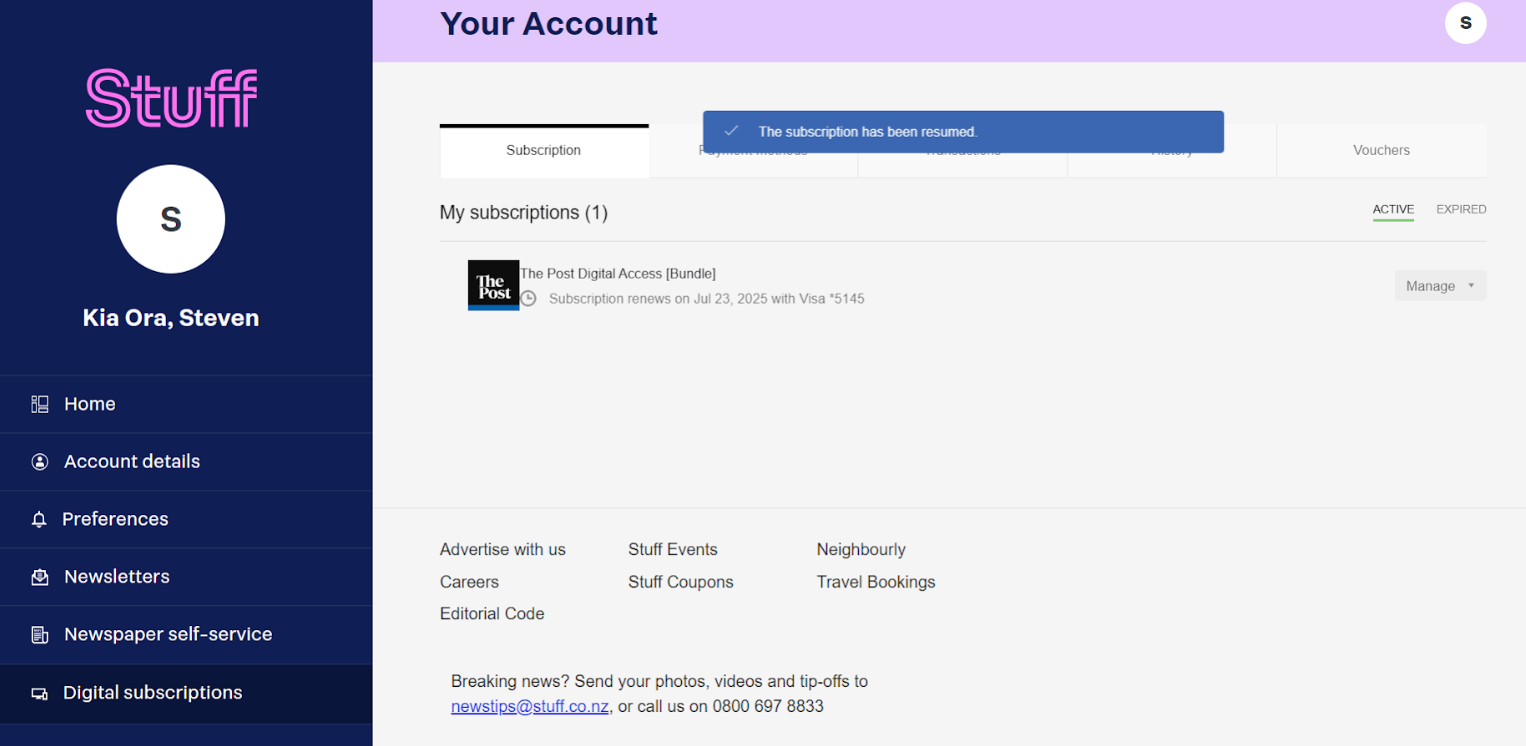The image size is (1526, 746).
Task: Click the clock icon beside renewal date
Action: click(528, 299)
